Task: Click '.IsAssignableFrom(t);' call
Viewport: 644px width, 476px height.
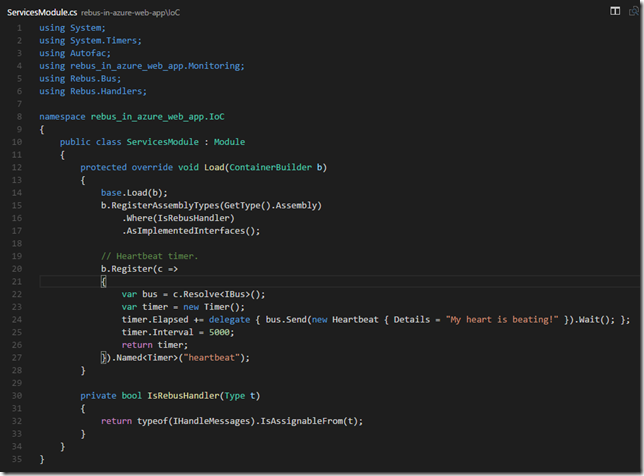Action: [309, 421]
